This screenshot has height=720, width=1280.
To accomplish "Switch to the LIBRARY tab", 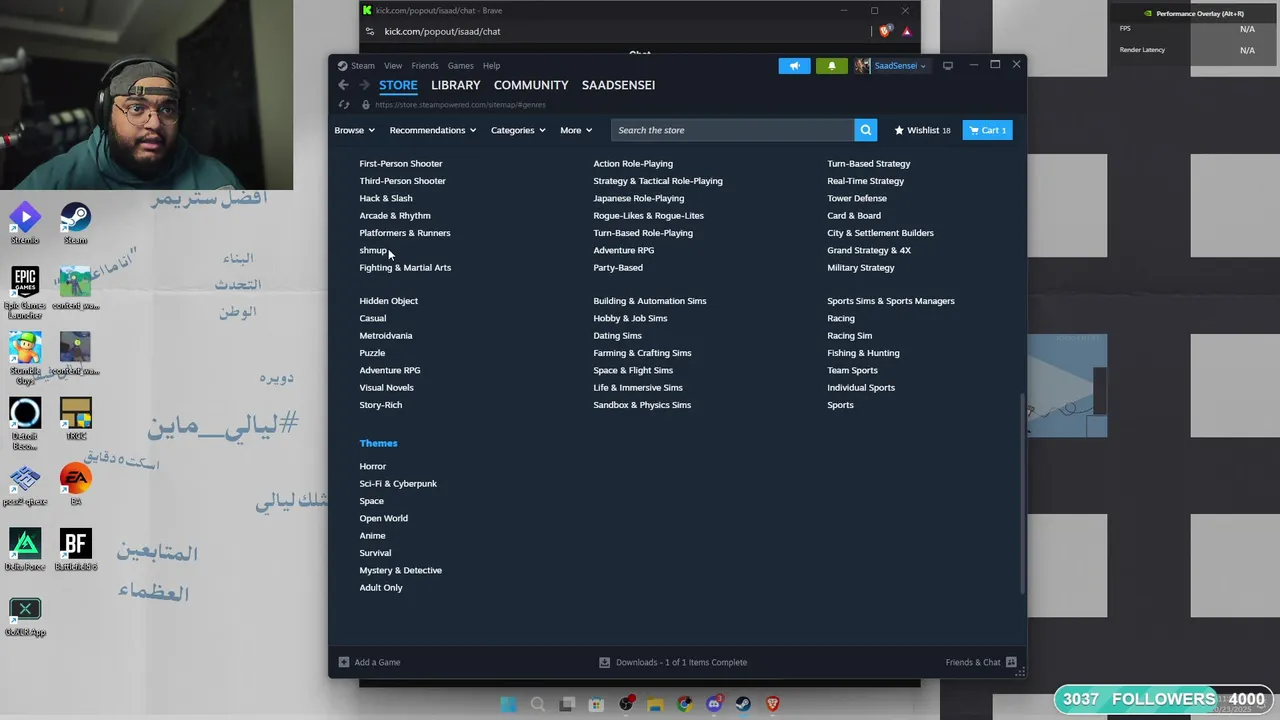I will click(x=456, y=85).
